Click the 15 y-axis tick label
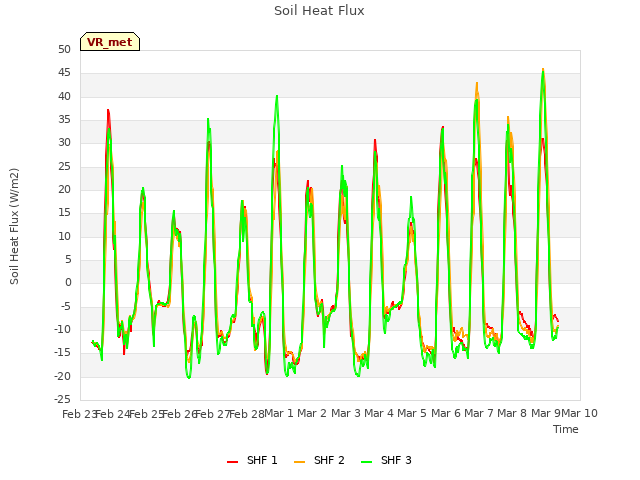640x480 pixels. tap(64, 213)
